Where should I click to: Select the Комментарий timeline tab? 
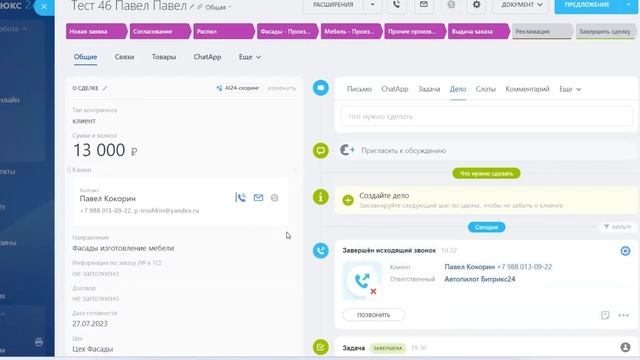pos(527,89)
